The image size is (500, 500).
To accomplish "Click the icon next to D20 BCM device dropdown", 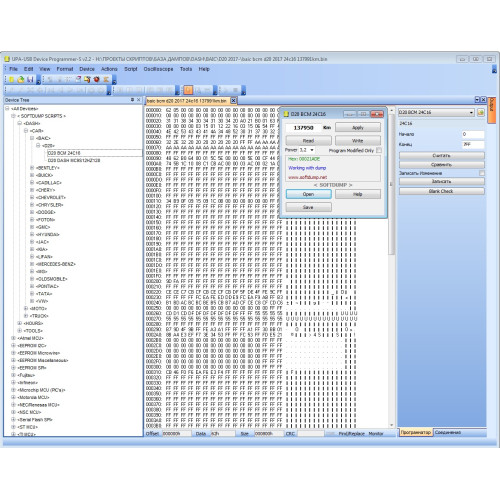I will point(480,112).
